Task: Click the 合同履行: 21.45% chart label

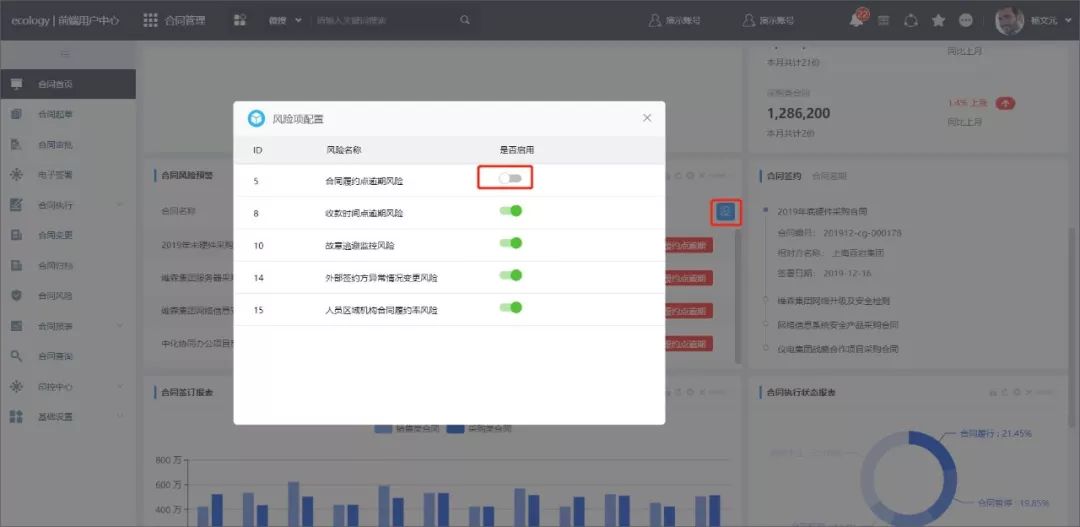Action: [x=995, y=434]
